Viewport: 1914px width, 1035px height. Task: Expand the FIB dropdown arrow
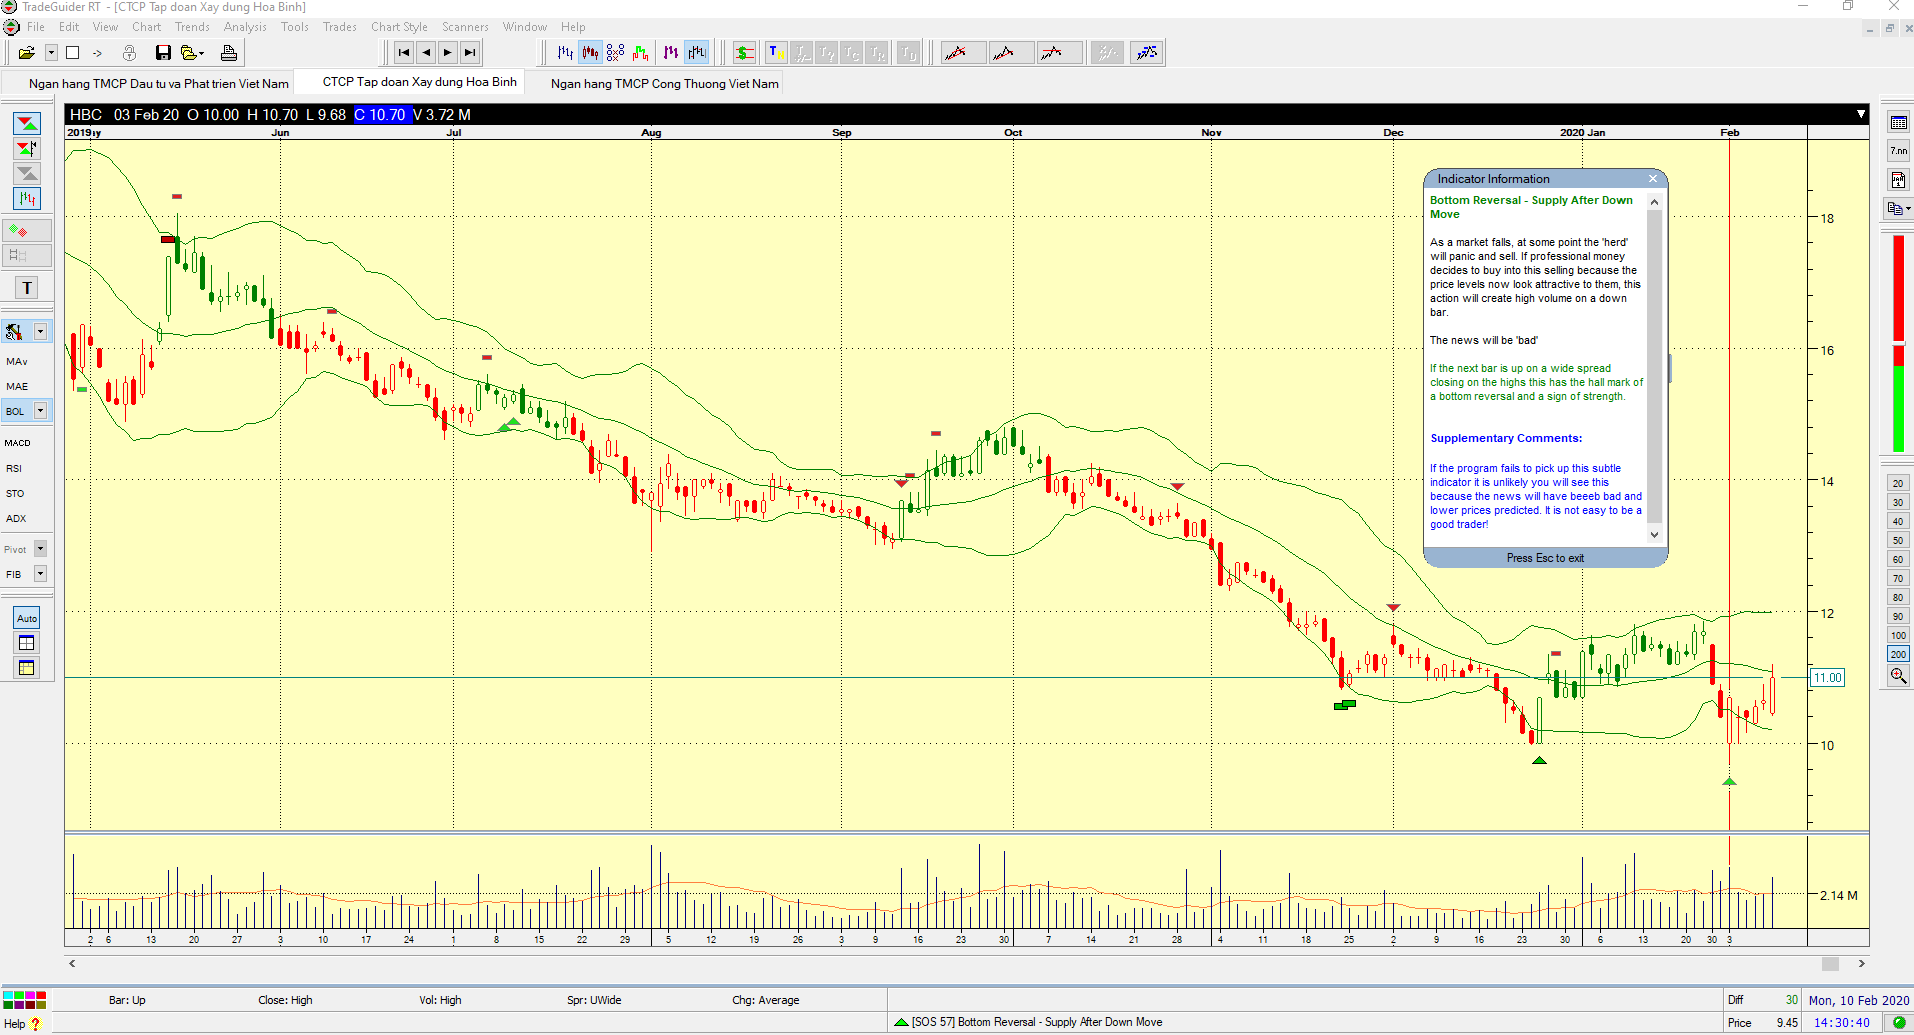[x=41, y=574]
